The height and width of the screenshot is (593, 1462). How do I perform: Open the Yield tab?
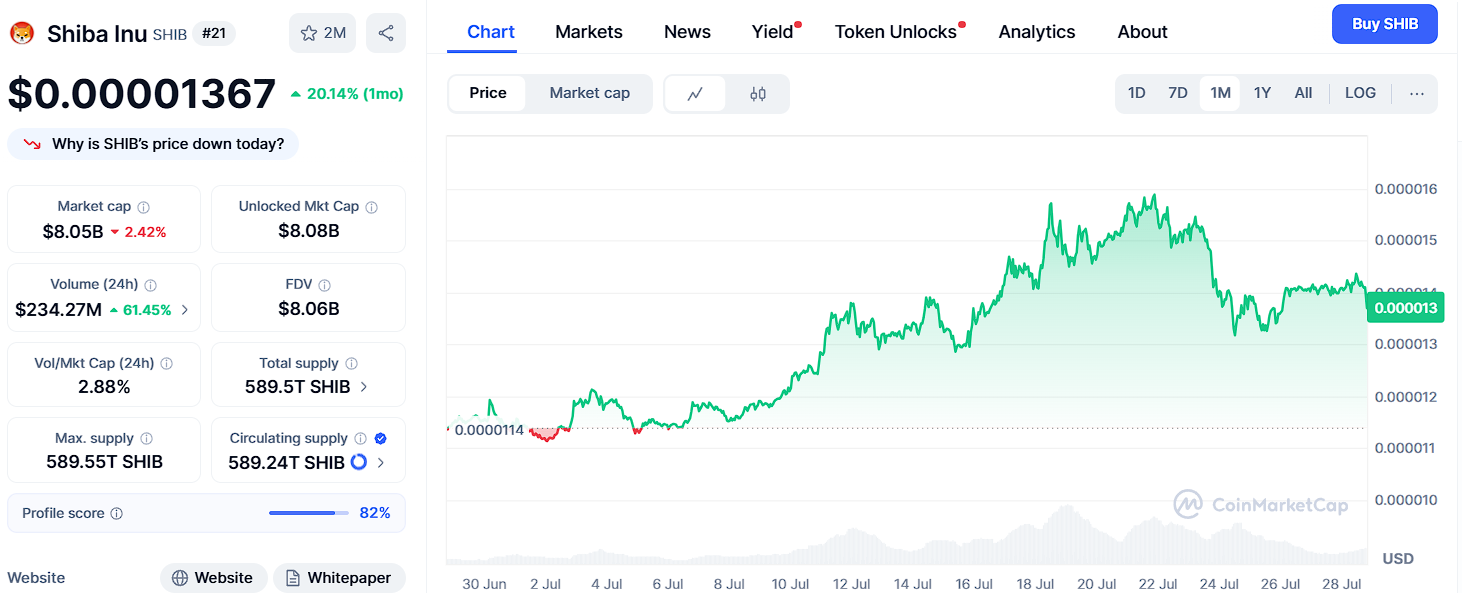click(773, 32)
